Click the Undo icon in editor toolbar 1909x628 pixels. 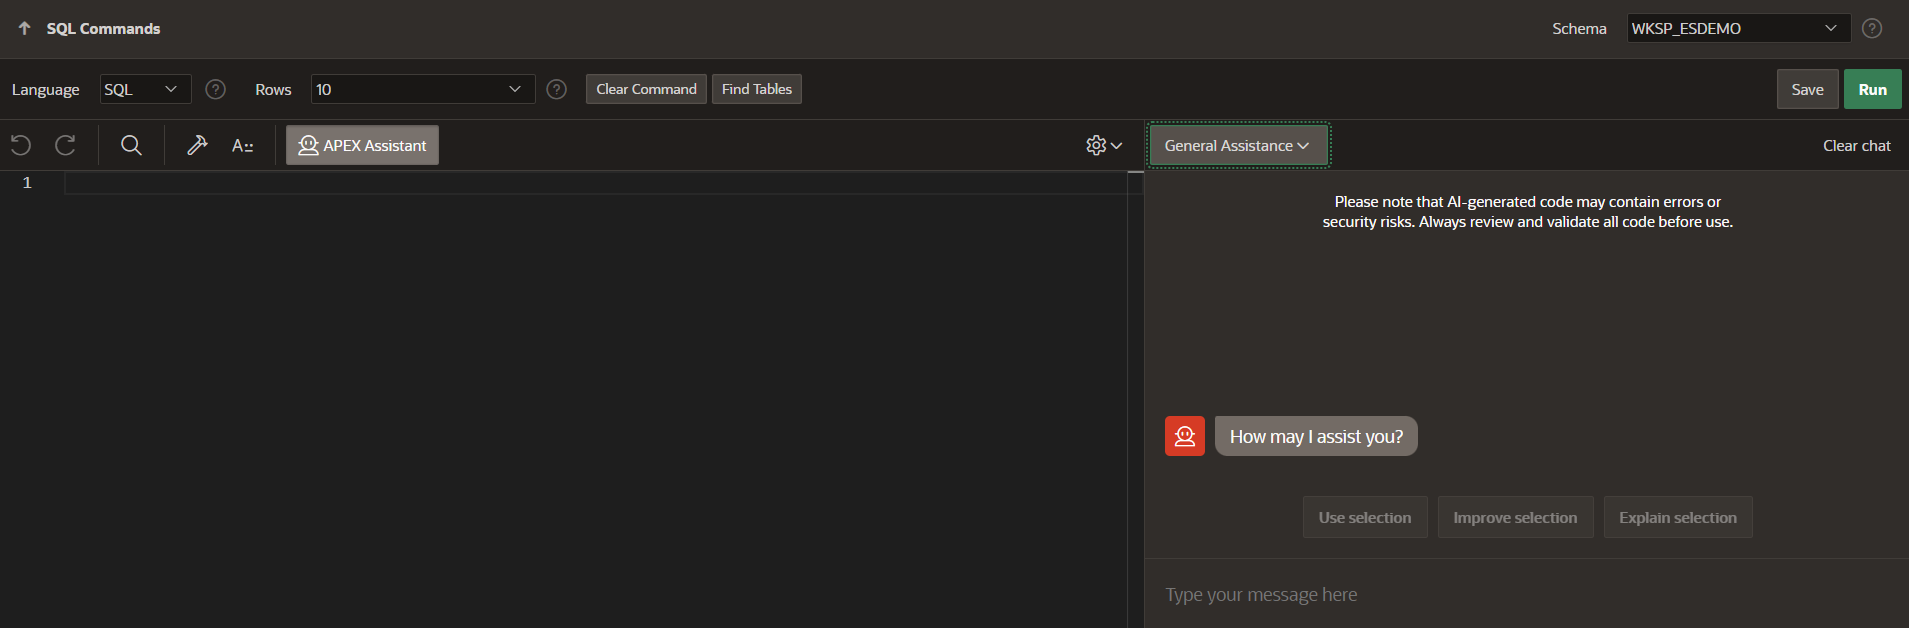[21, 145]
